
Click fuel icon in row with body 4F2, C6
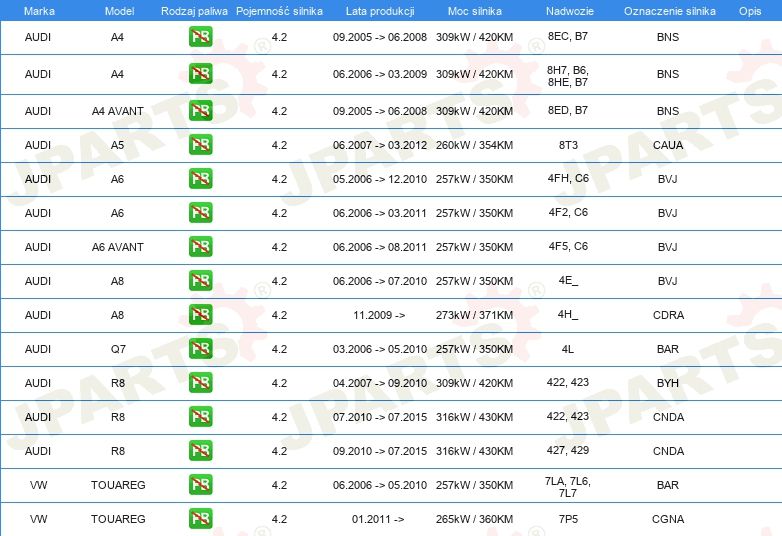tap(200, 212)
